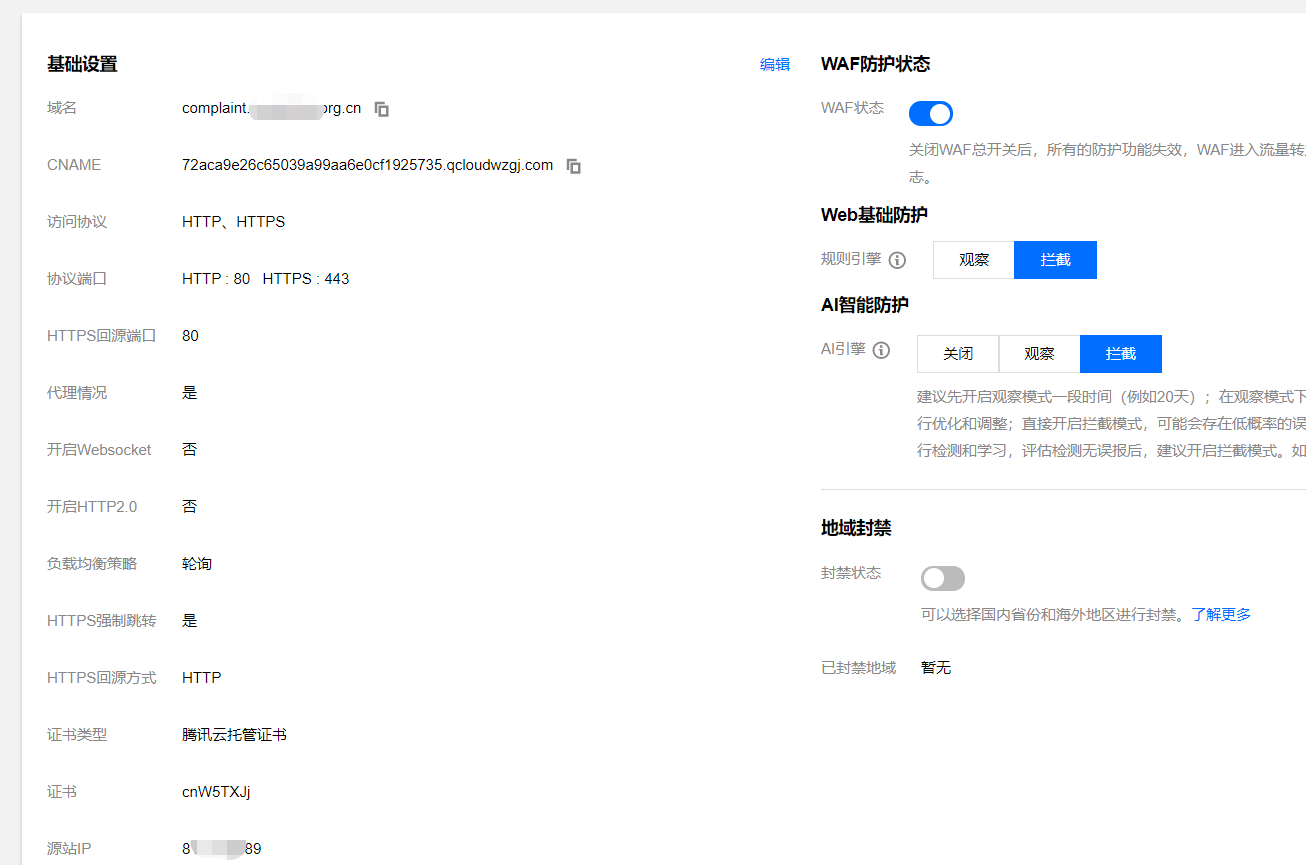The width and height of the screenshot is (1306, 865).
Task: Open info tooltip next to AI引擎
Action: pyautogui.click(x=881, y=350)
